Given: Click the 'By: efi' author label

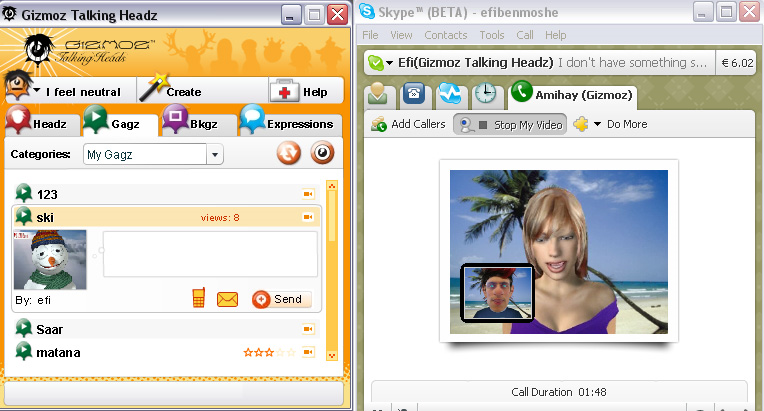Looking at the screenshot, I should (x=33, y=300).
